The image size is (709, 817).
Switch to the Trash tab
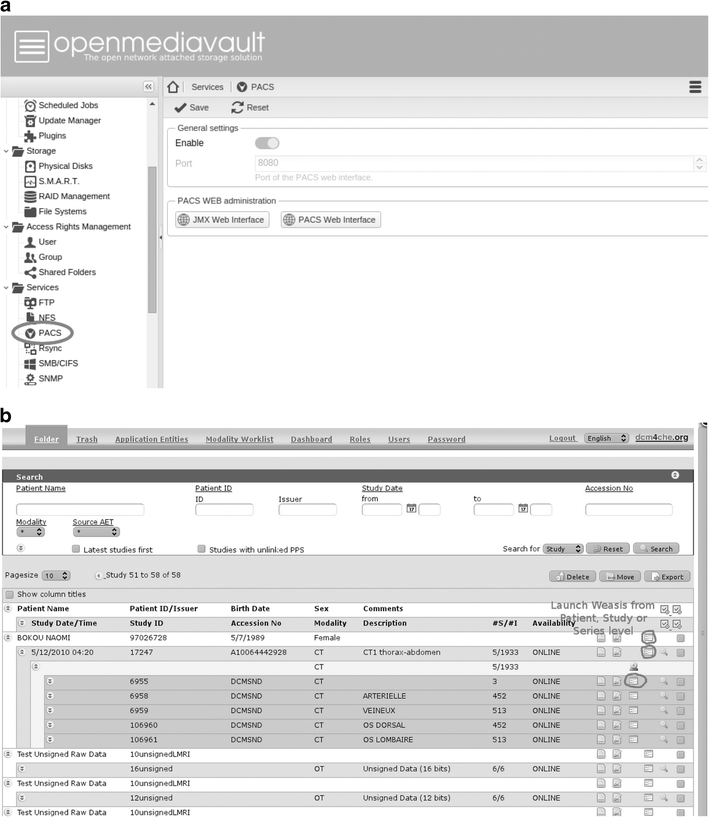point(86,439)
